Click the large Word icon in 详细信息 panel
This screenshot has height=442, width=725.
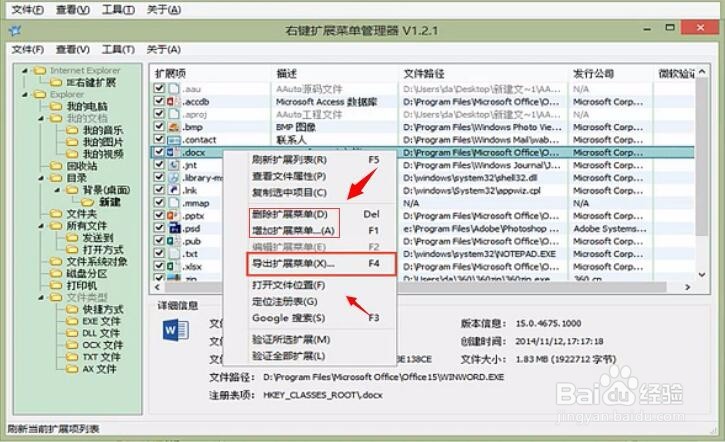(176, 331)
